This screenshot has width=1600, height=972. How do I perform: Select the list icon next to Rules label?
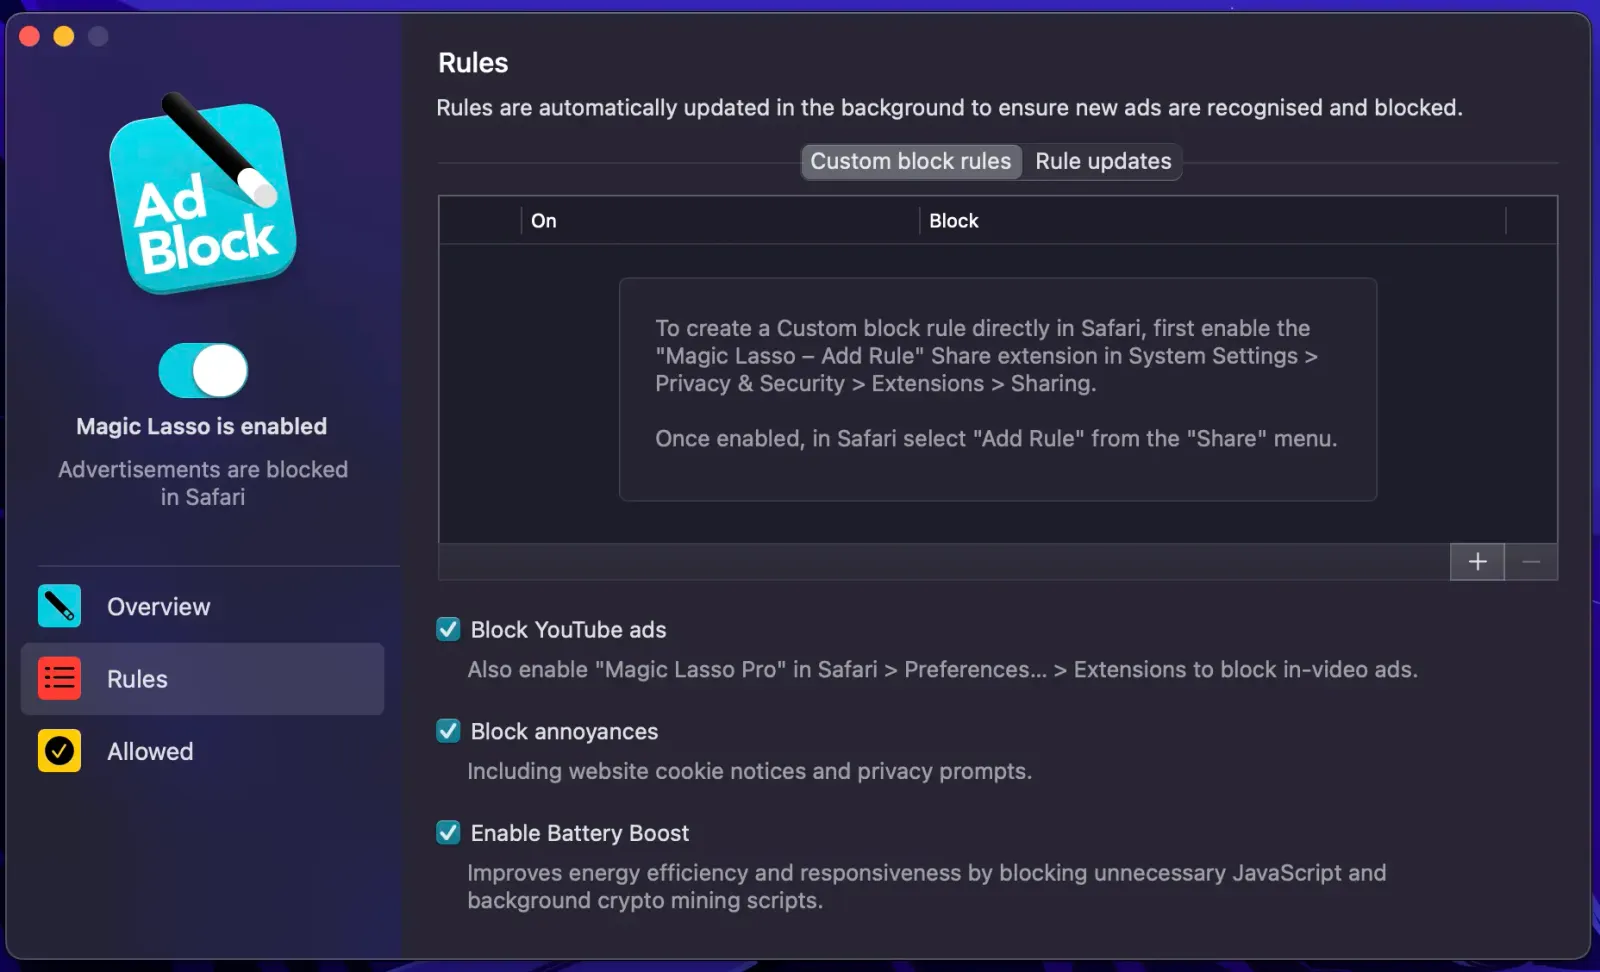59,678
